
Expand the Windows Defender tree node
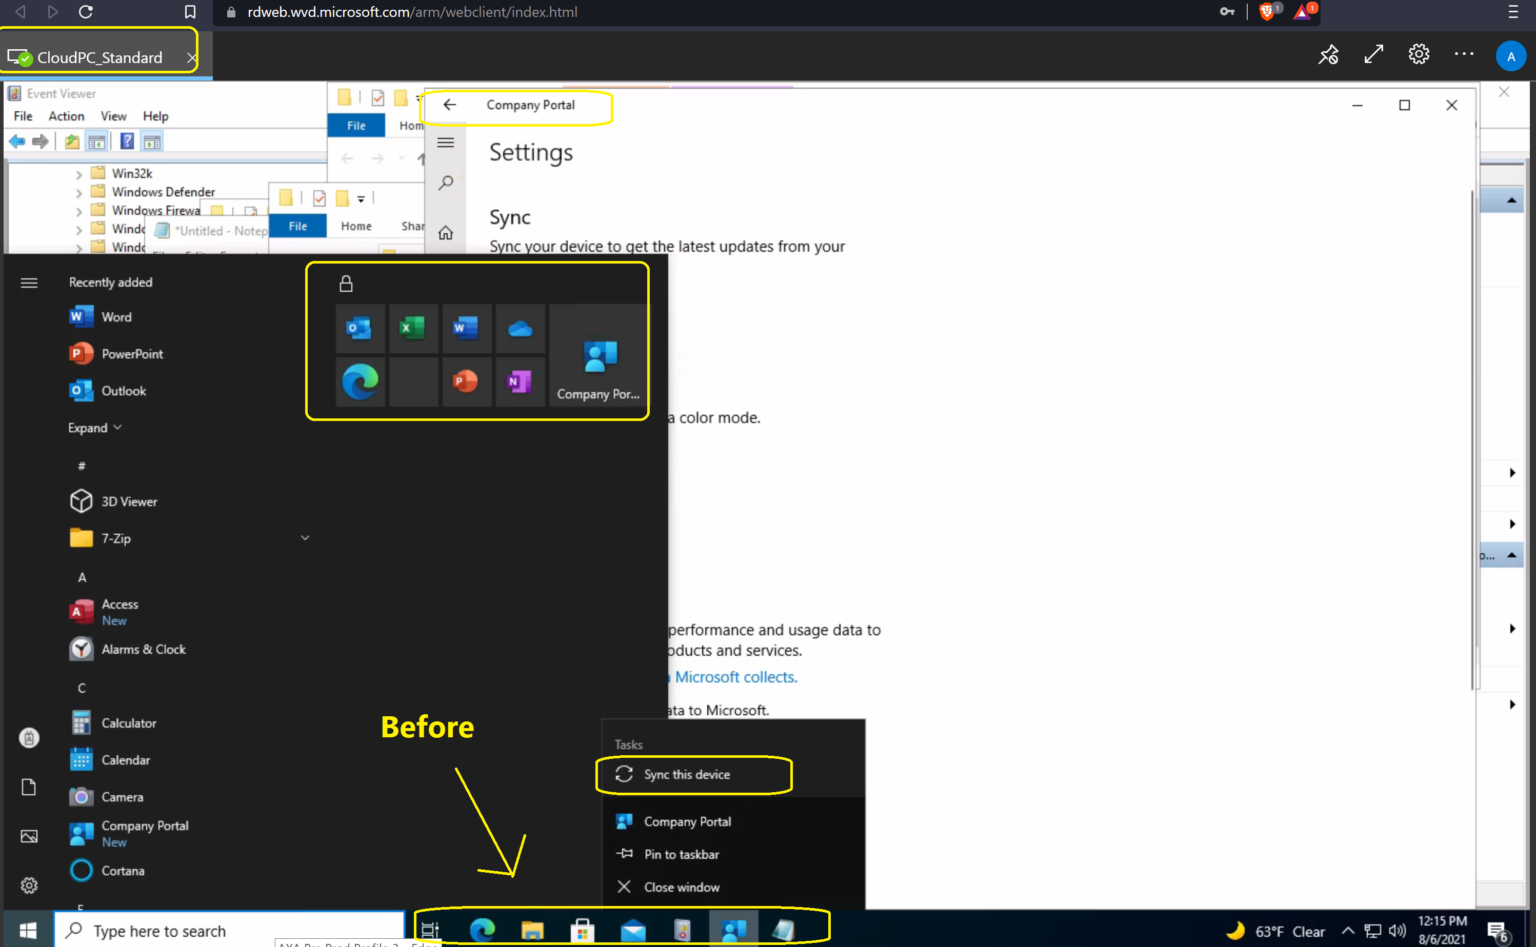coord(79,192)
